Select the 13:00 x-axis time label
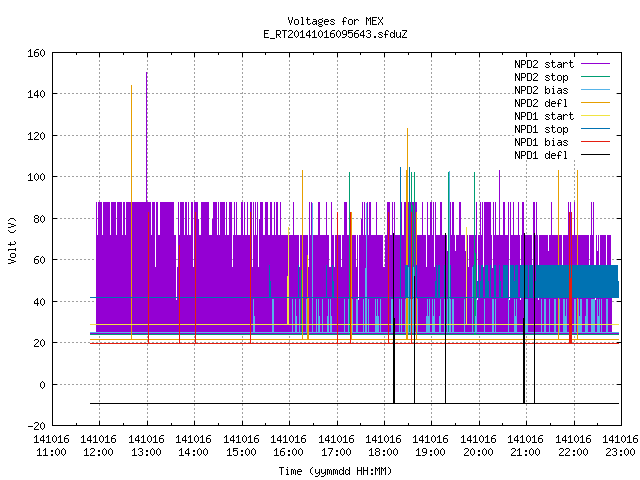Viewport: 640px width, 480px height. [x=146, y=453]
